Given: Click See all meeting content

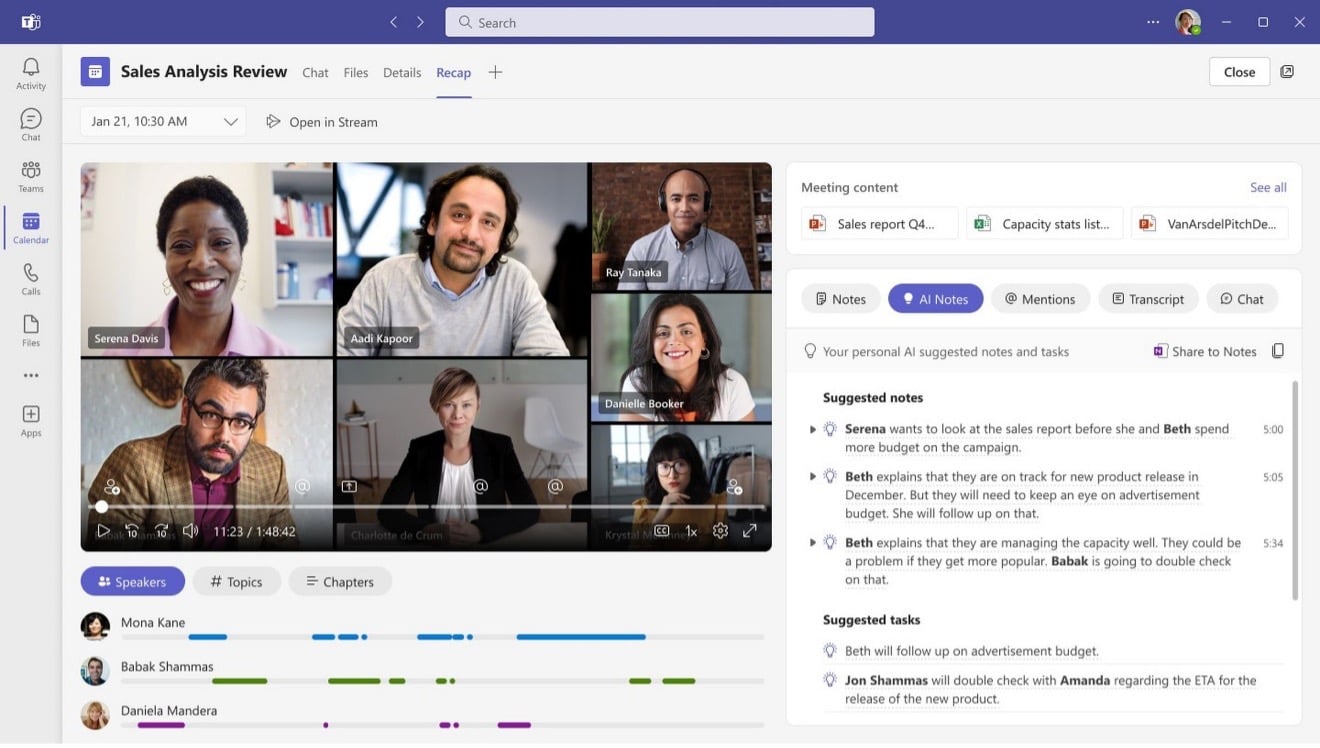Looking at the screenshot, I should (x=1268, y=187).
